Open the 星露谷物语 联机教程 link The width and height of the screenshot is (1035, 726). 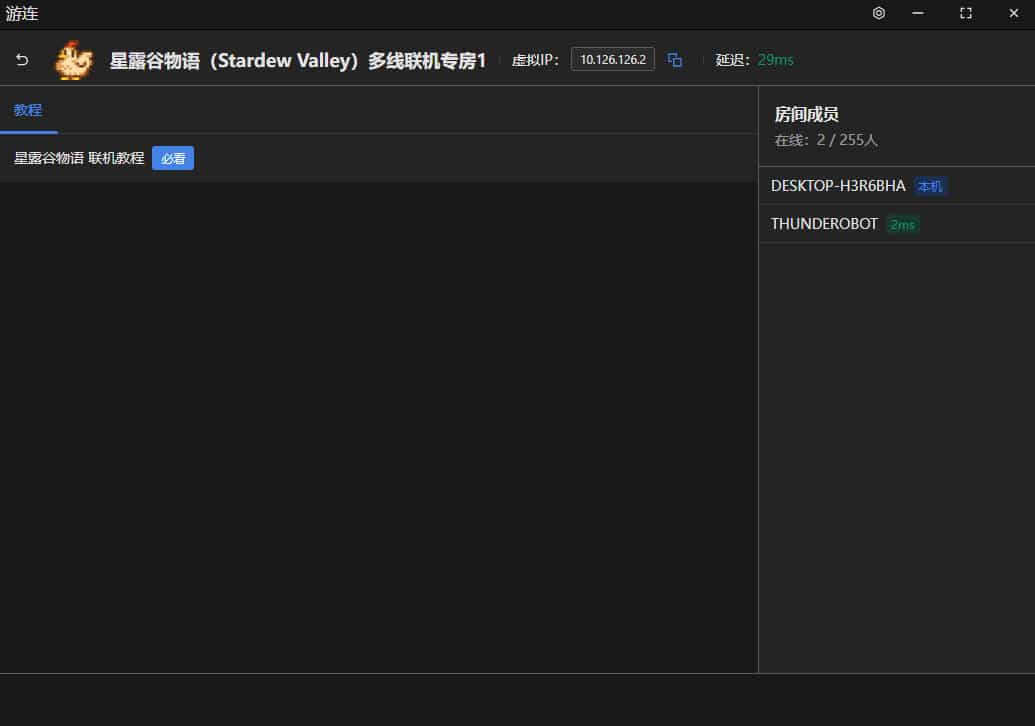79,158
